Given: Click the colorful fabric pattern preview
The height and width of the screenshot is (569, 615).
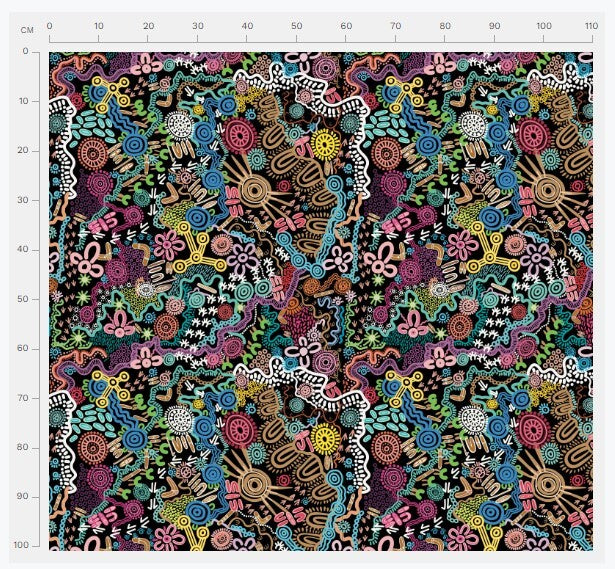Looking at the screenshot, I should coord(322,300).
